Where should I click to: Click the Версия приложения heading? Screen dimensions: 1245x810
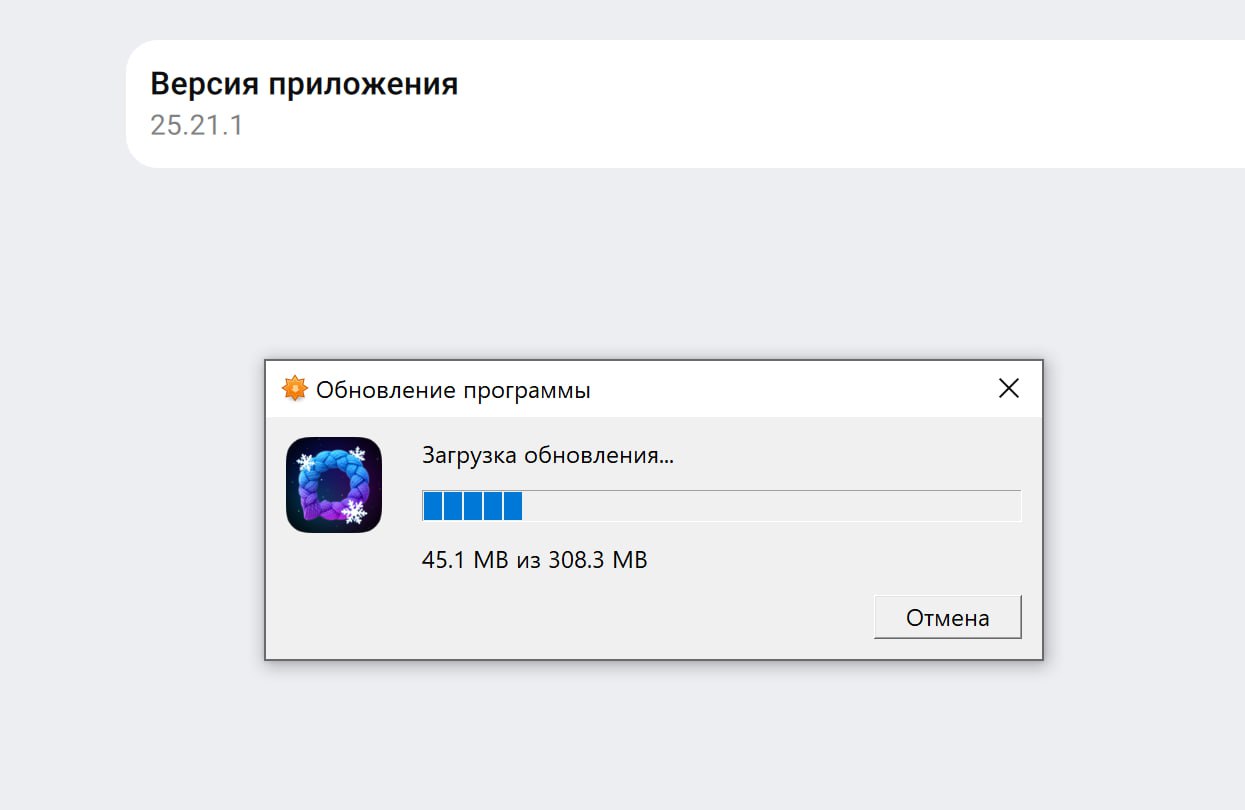point(304,84)
